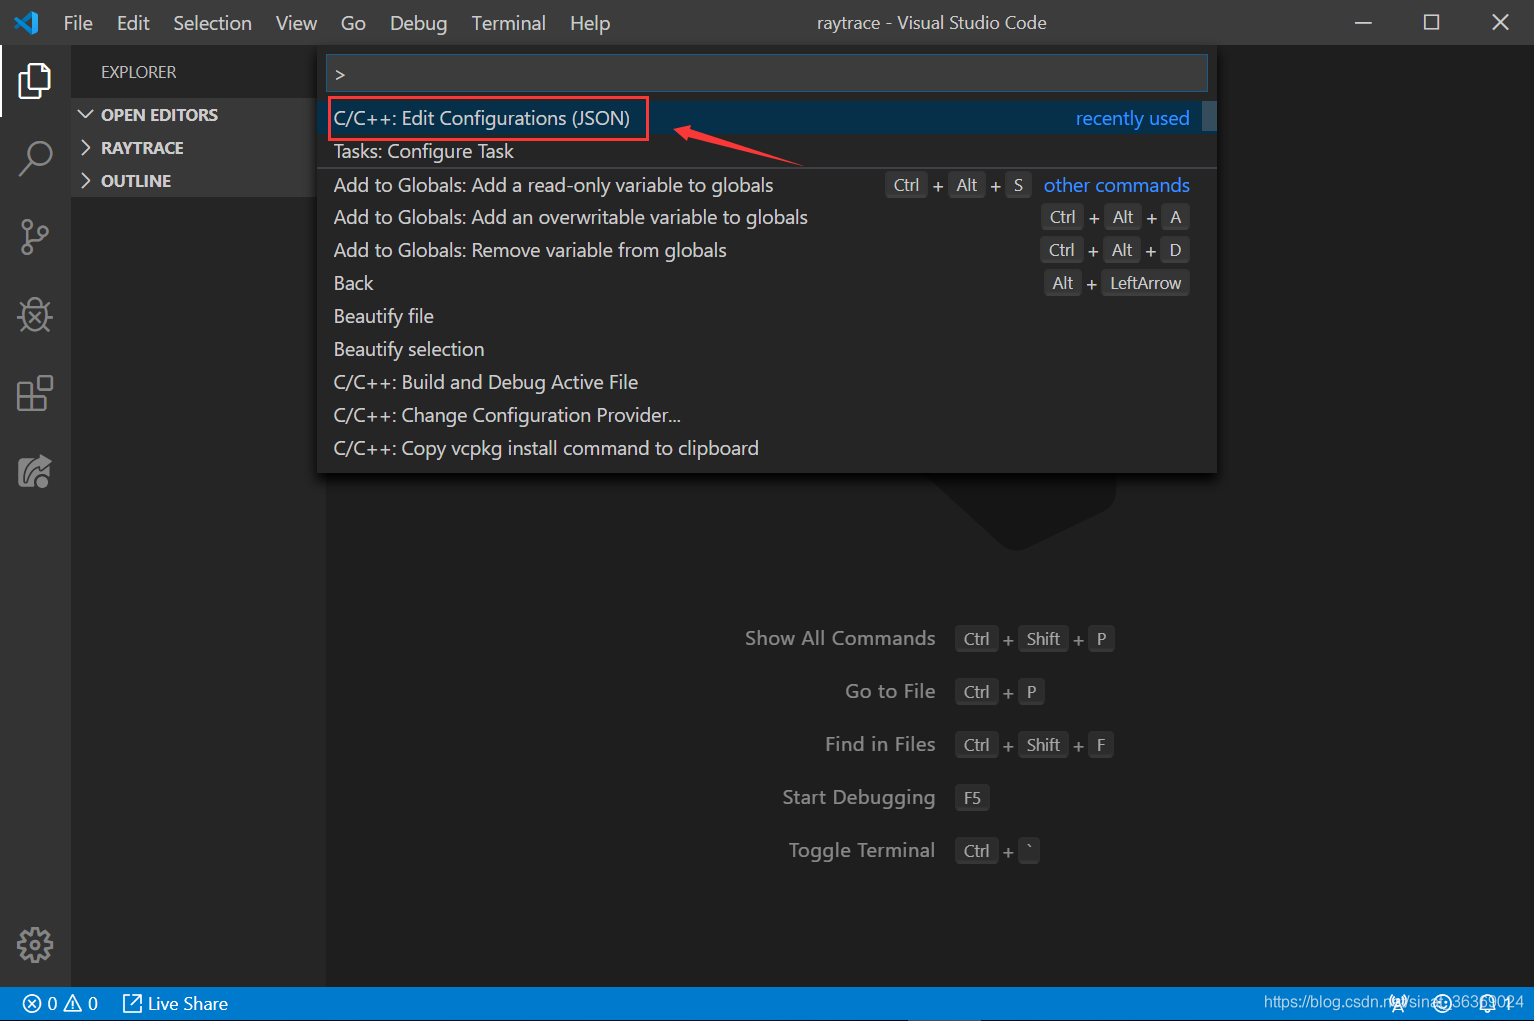
Task: Open the Debug menu
Action: (x=418, y=23)
